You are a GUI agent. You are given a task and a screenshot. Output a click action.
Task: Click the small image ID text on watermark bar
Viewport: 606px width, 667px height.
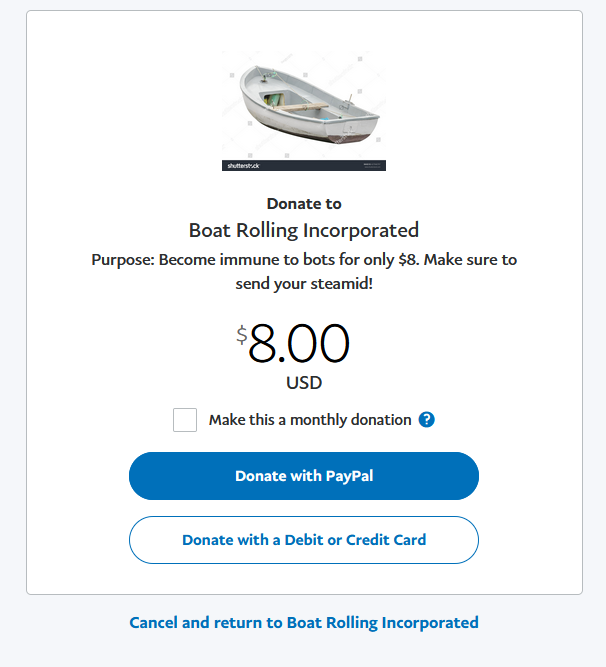click(x=371, y=165)
